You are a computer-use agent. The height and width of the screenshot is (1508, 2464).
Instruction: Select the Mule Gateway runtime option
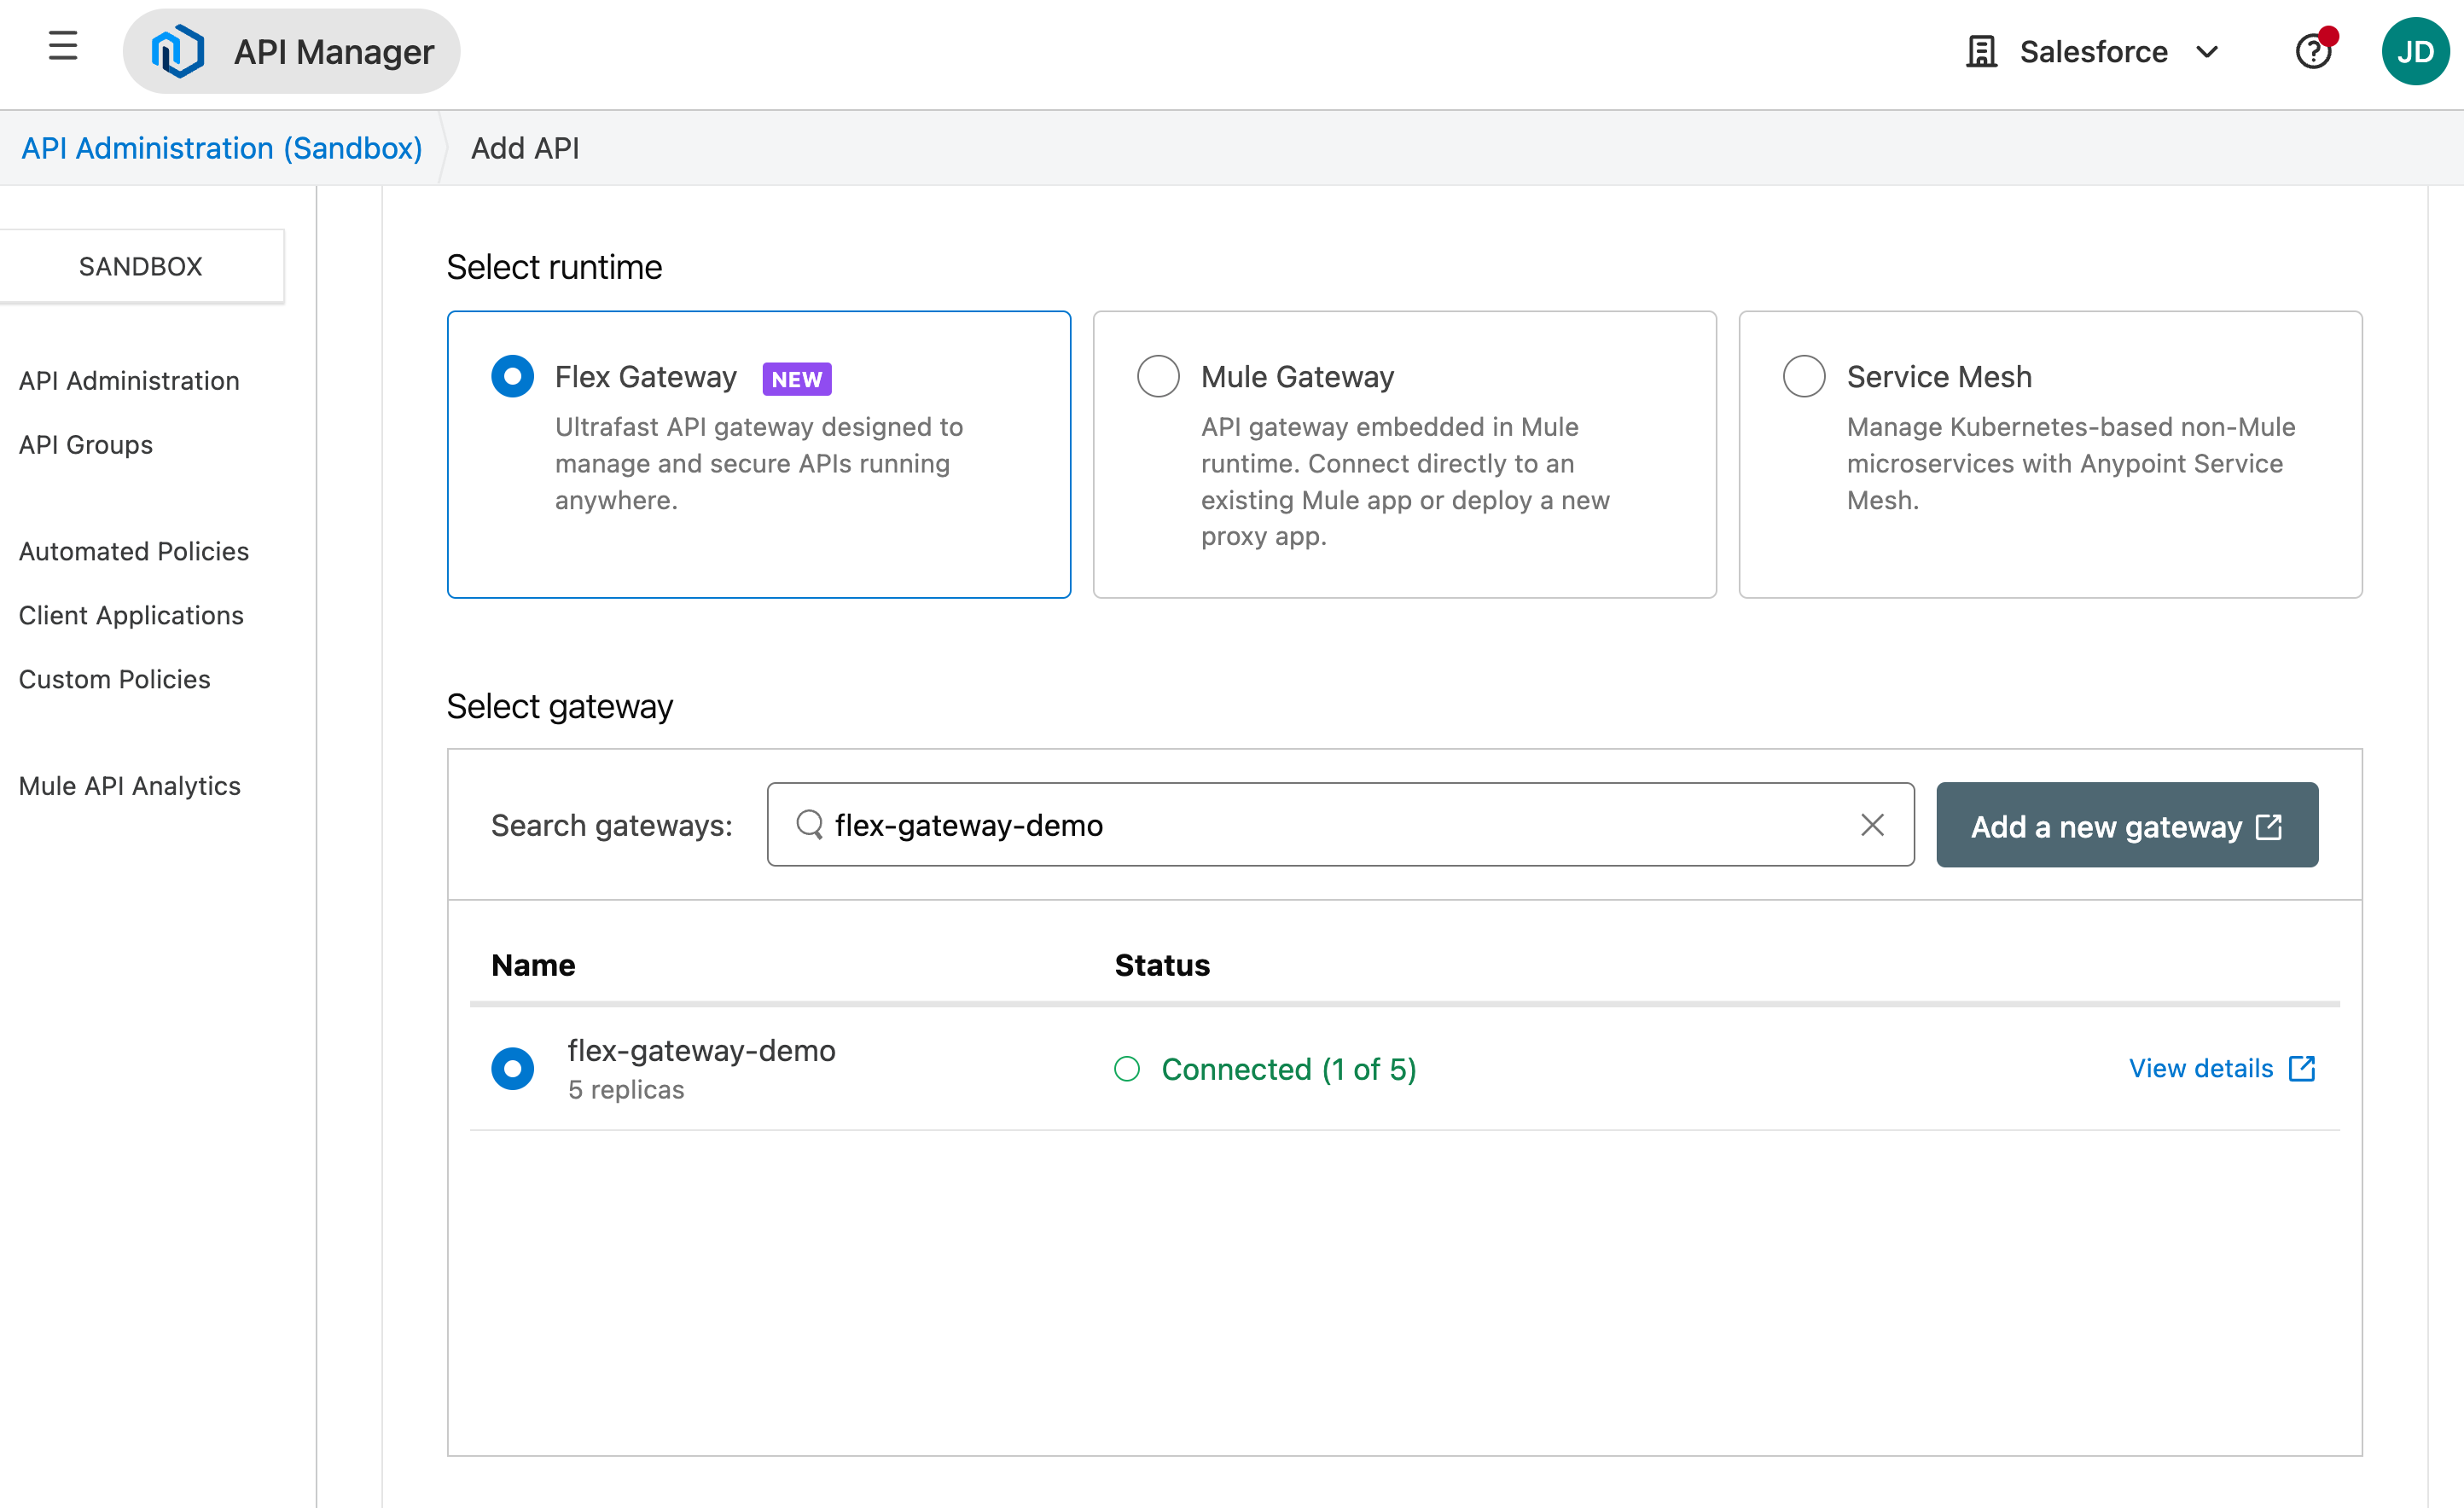pos(1158,376)
